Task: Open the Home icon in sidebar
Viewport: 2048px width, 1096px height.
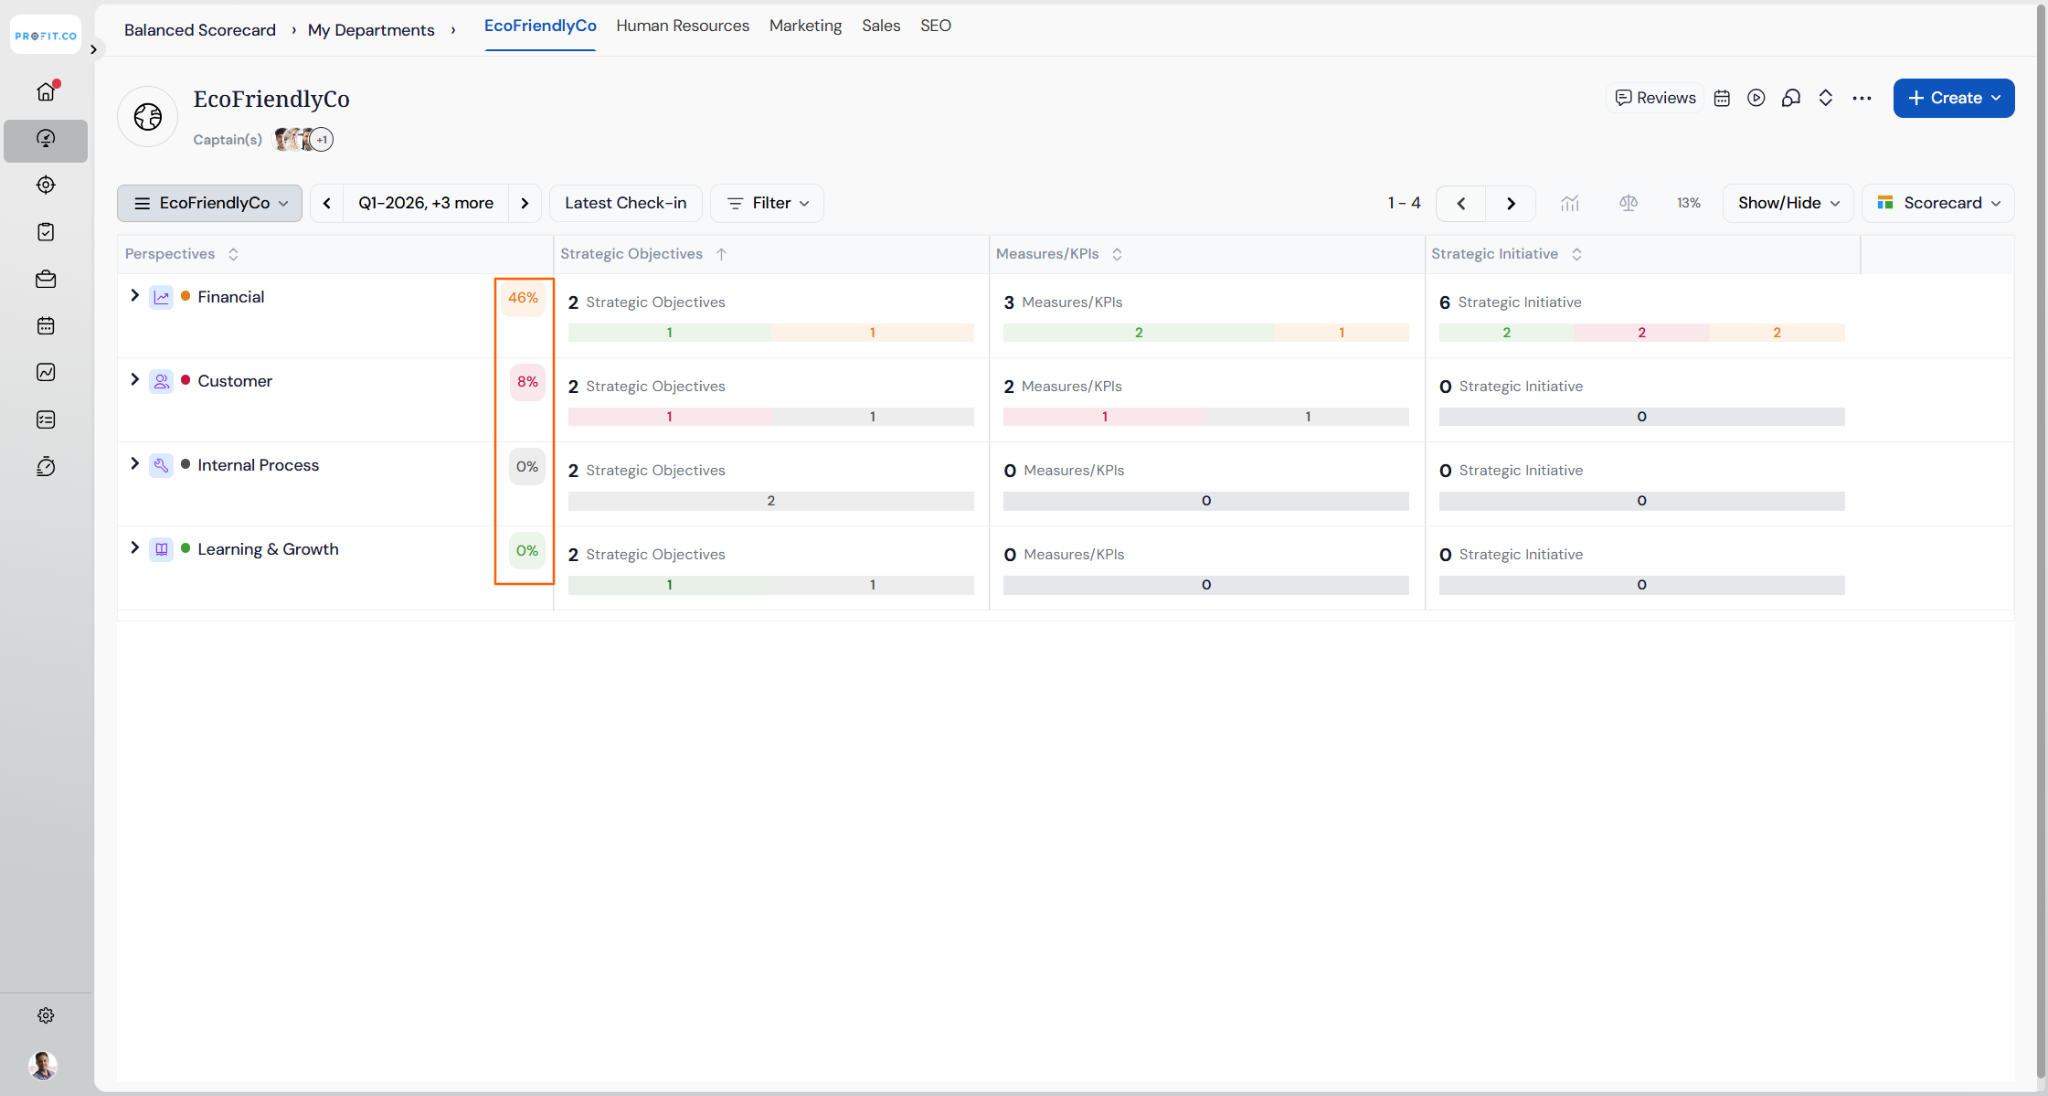Action: 46,91
